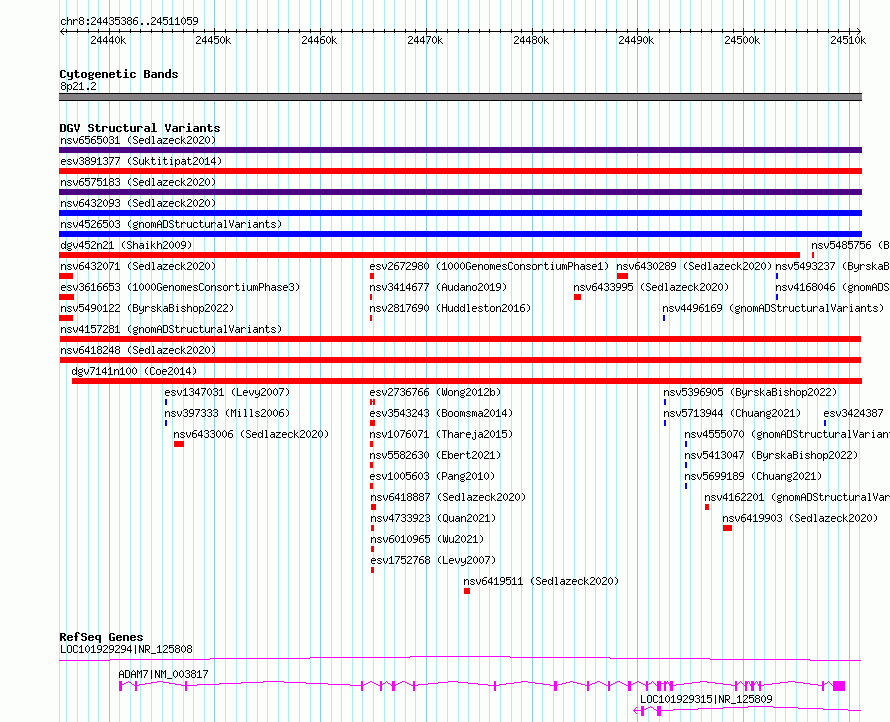Open the nsv6575183 (Sedlazeck2020) label
Viewport: 890px width, 722px height.
click(138, 182)
